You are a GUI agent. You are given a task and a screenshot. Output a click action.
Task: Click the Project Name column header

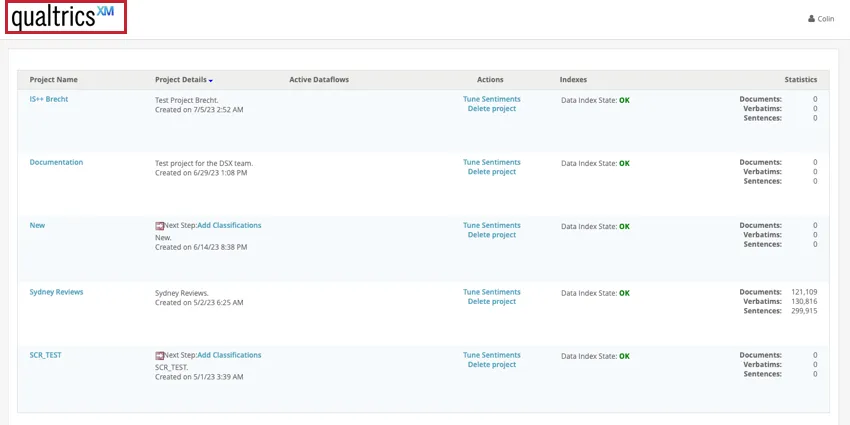point(53,80)
